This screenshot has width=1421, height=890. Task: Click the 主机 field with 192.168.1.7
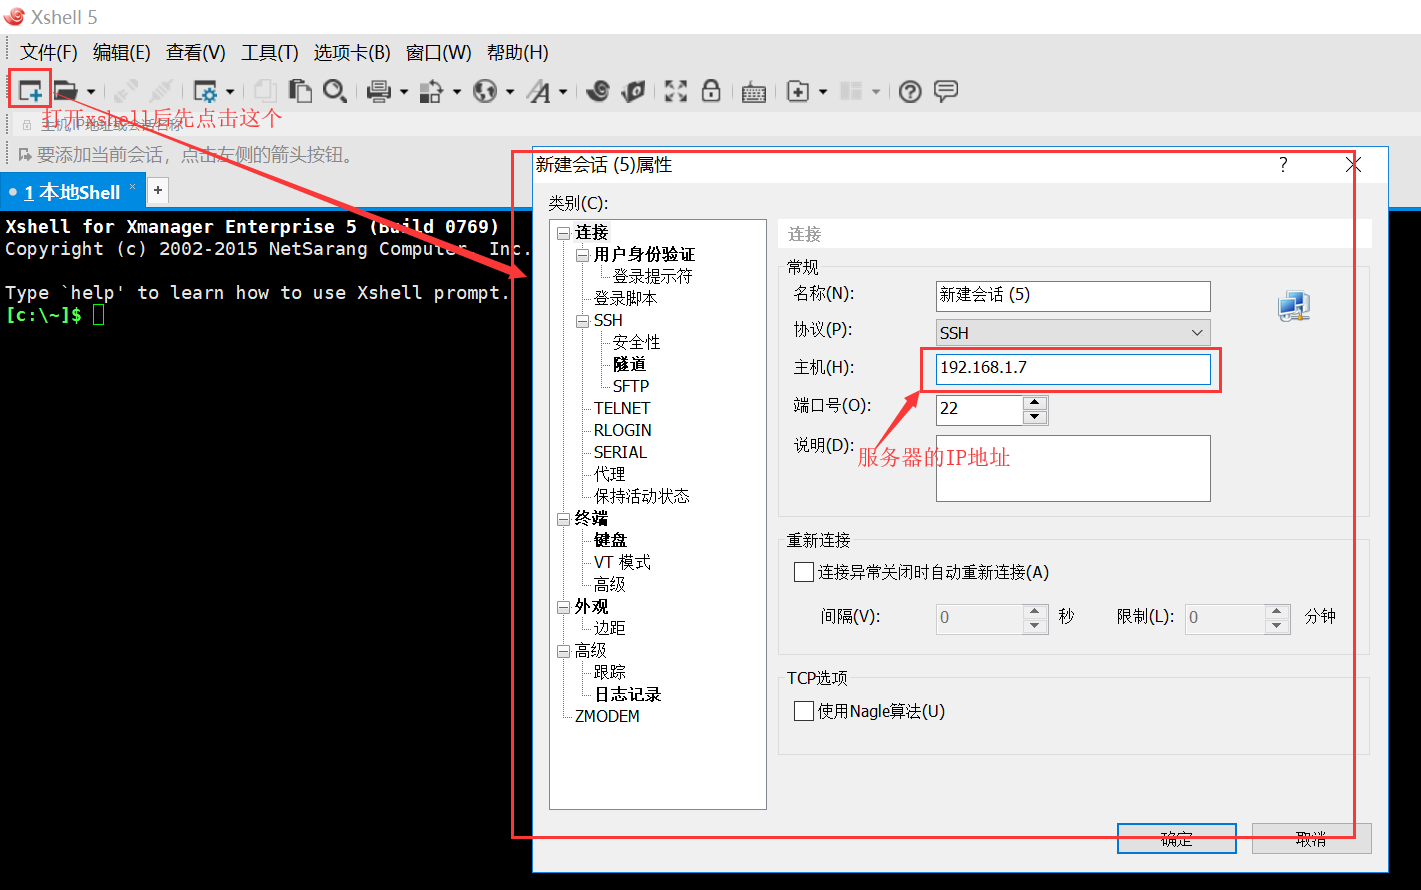click(x=1073, y=369)
